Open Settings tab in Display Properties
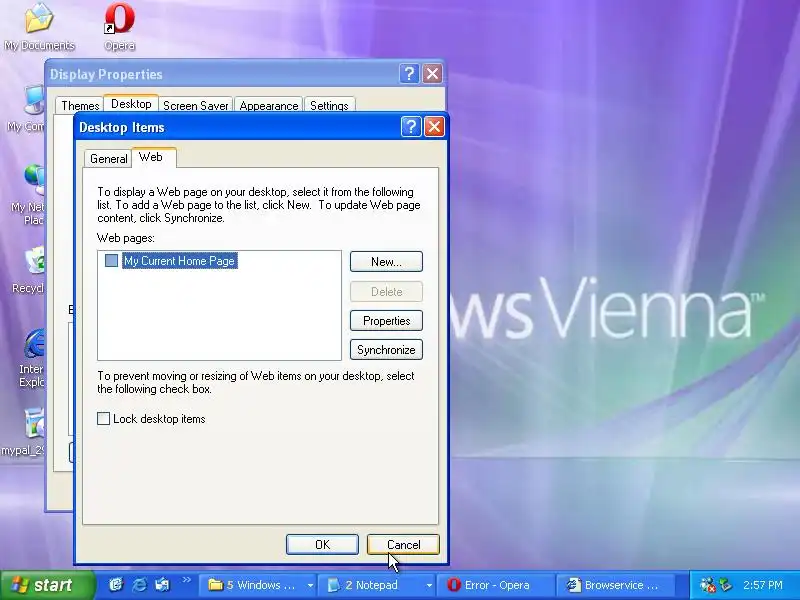This screenshot has width=800, height=600. pyautogui.click(x=329, y=106)
